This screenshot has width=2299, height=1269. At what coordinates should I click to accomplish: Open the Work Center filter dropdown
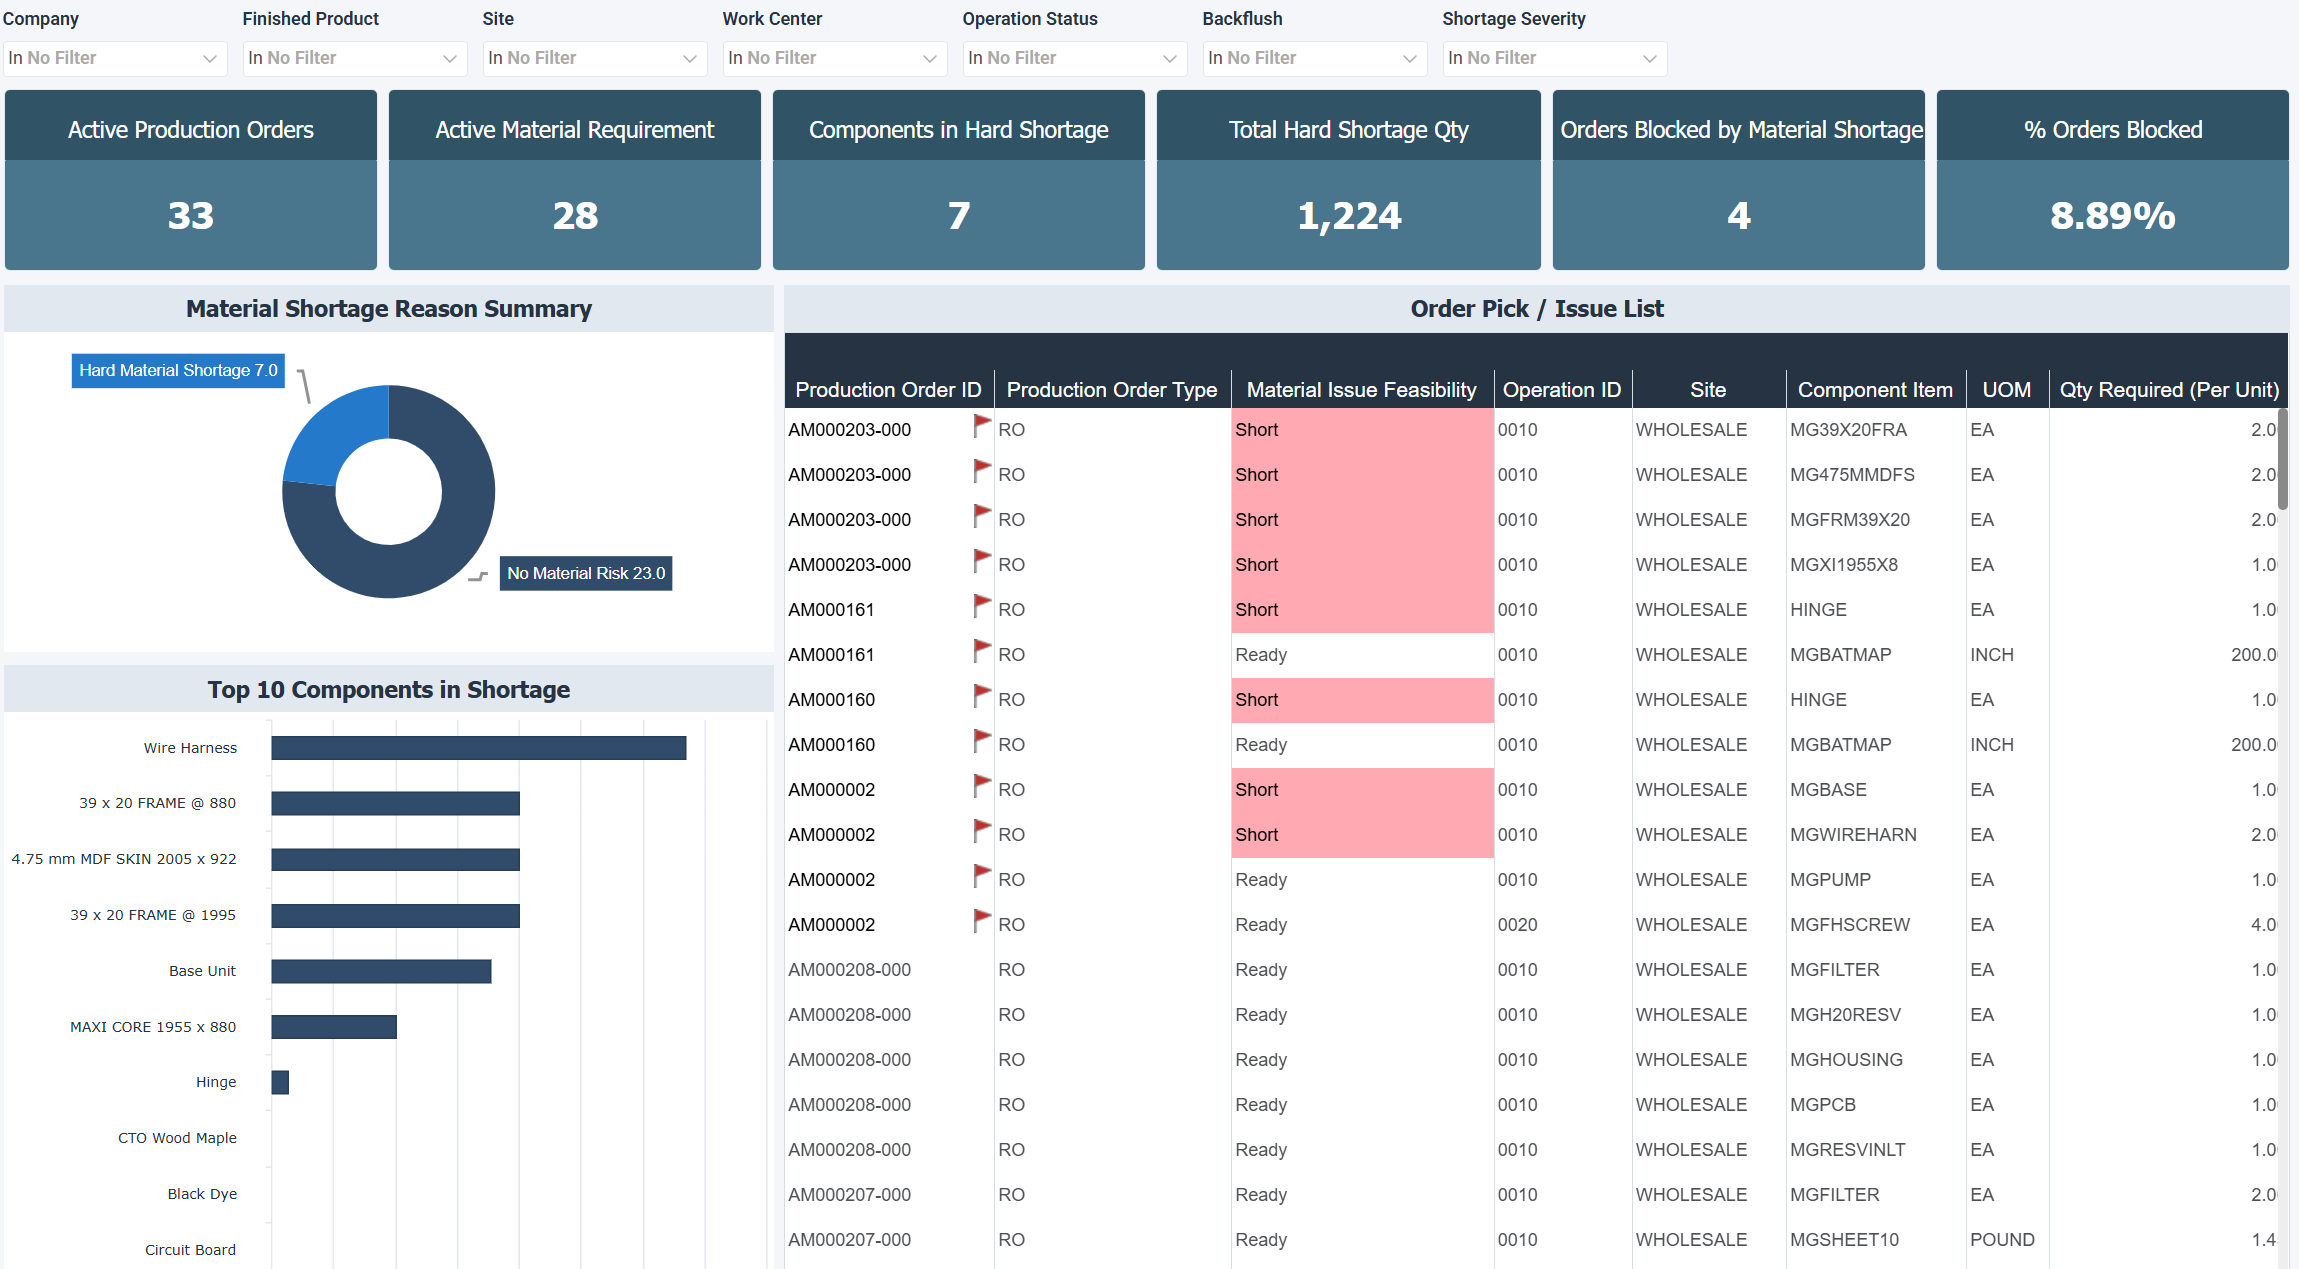(x=834, y=58)
